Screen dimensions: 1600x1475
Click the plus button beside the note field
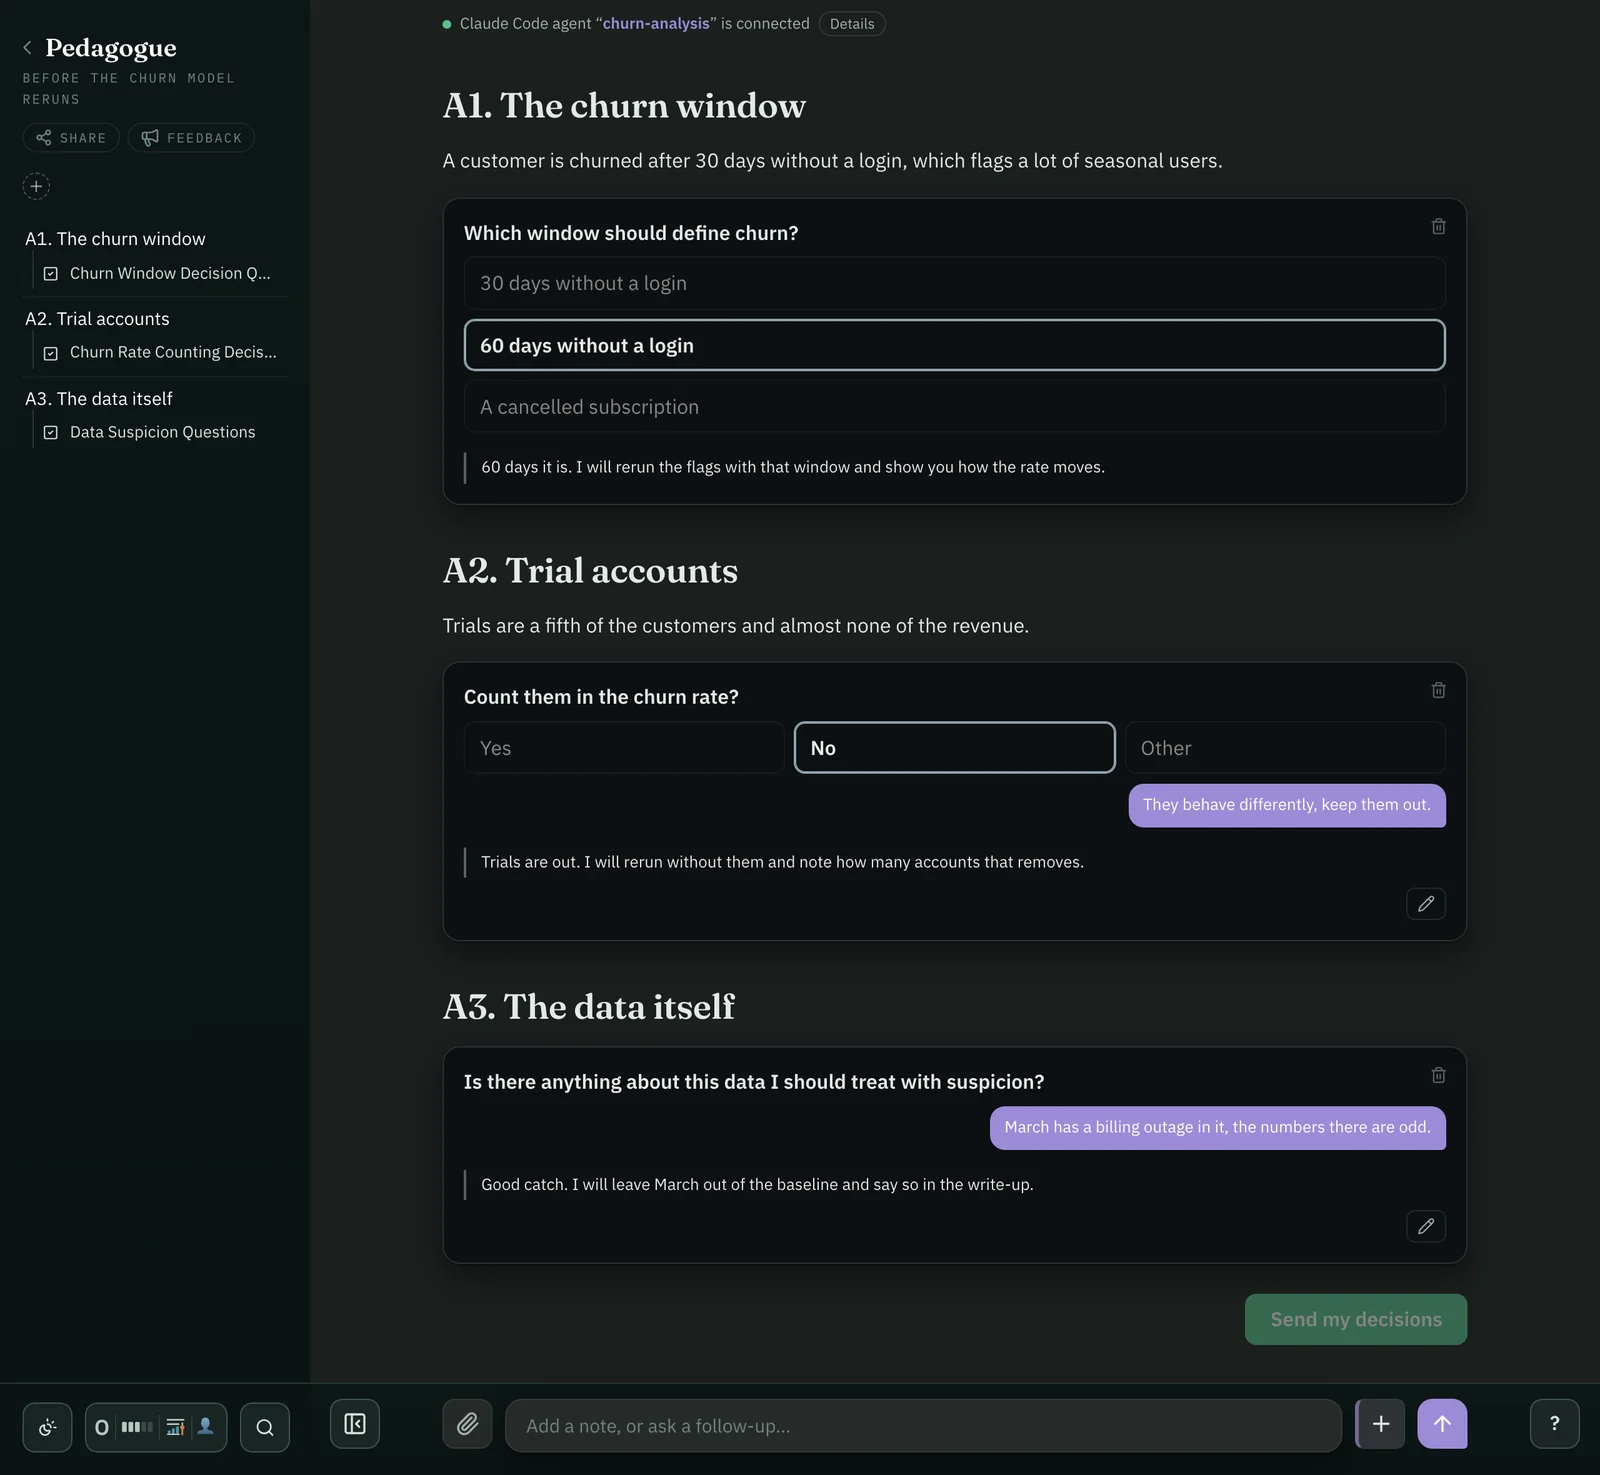pyautogui.click(x=1381, y=1424)
